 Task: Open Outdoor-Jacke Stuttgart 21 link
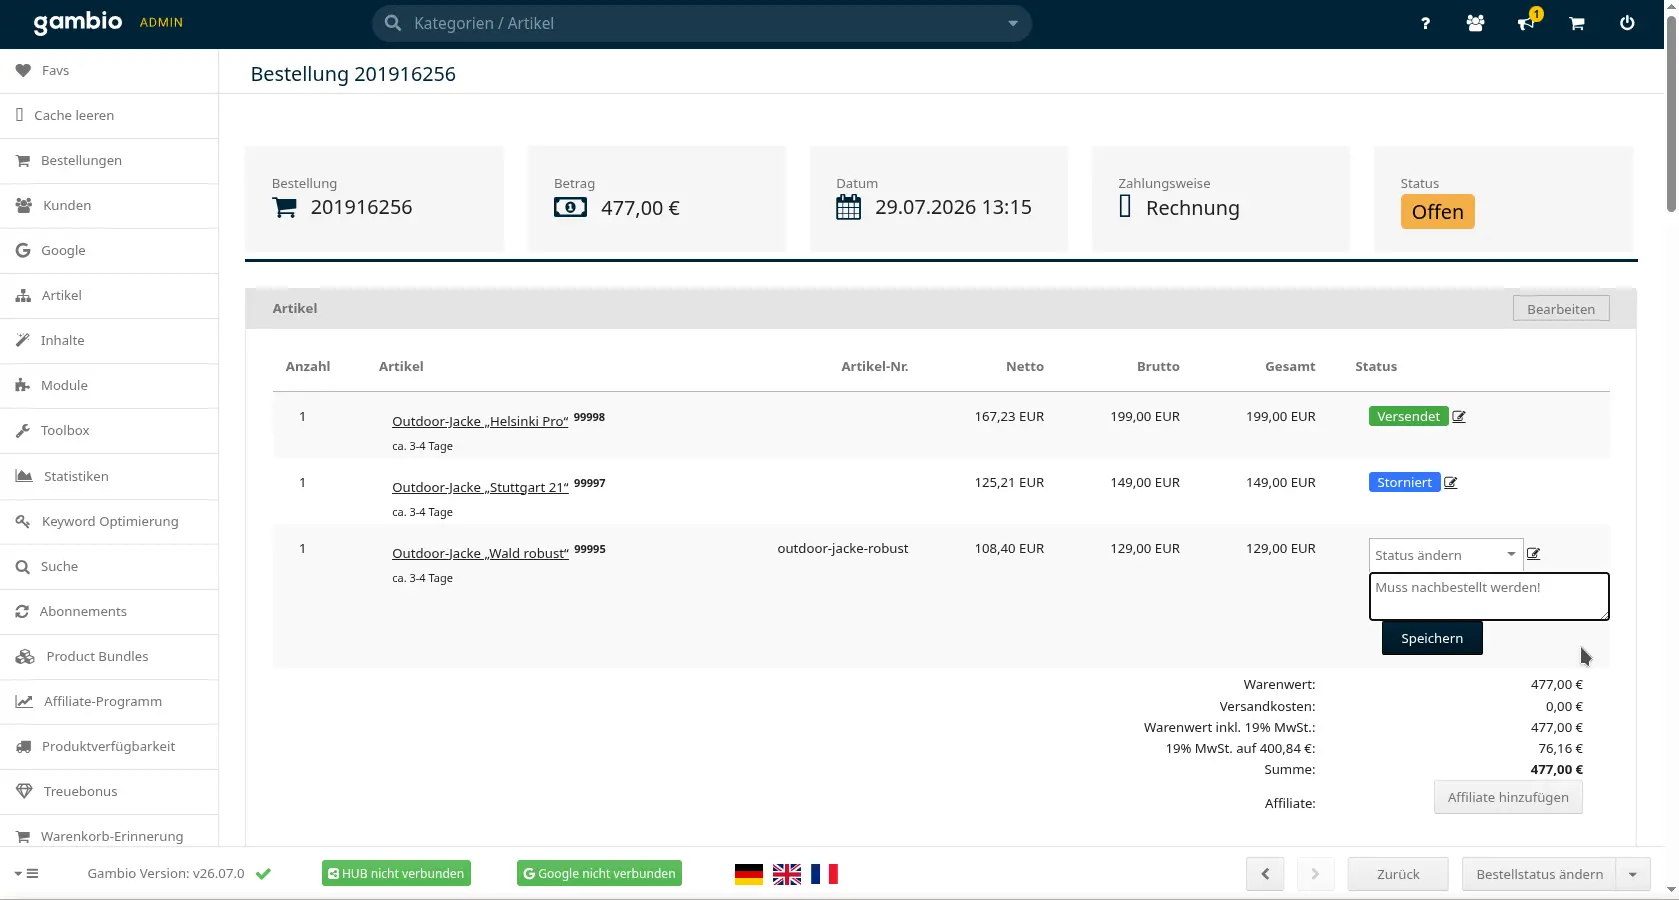pos(480,488)
